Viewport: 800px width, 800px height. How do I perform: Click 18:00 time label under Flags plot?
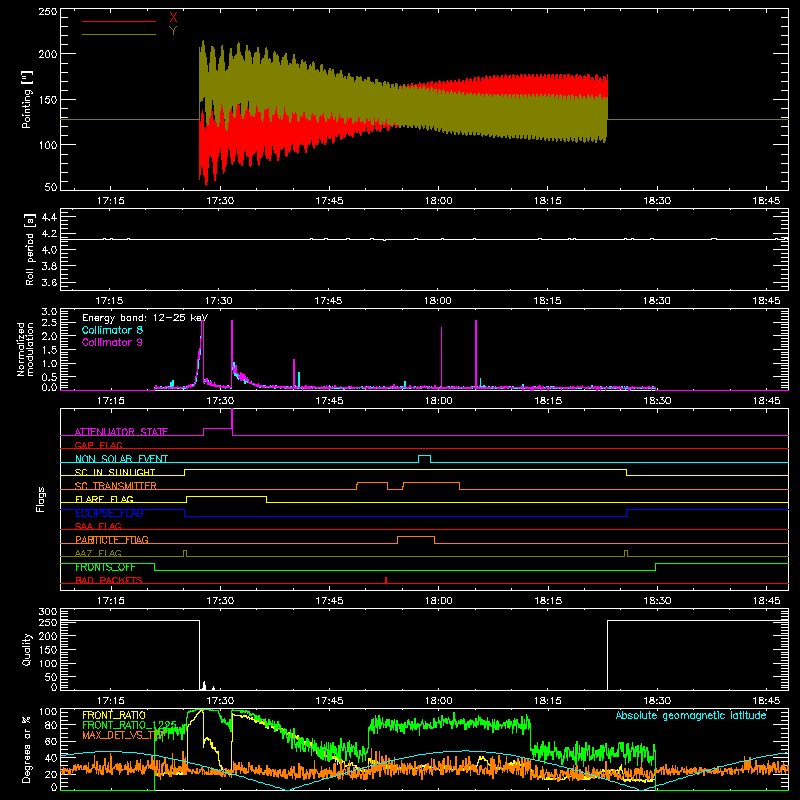tap(438, 601)
